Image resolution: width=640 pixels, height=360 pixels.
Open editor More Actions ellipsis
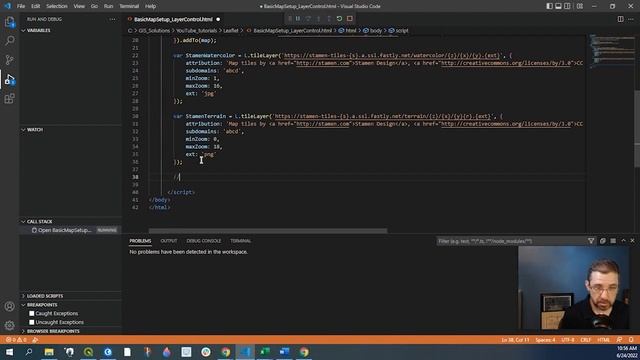pyautogui.click(x=631, y=19)
